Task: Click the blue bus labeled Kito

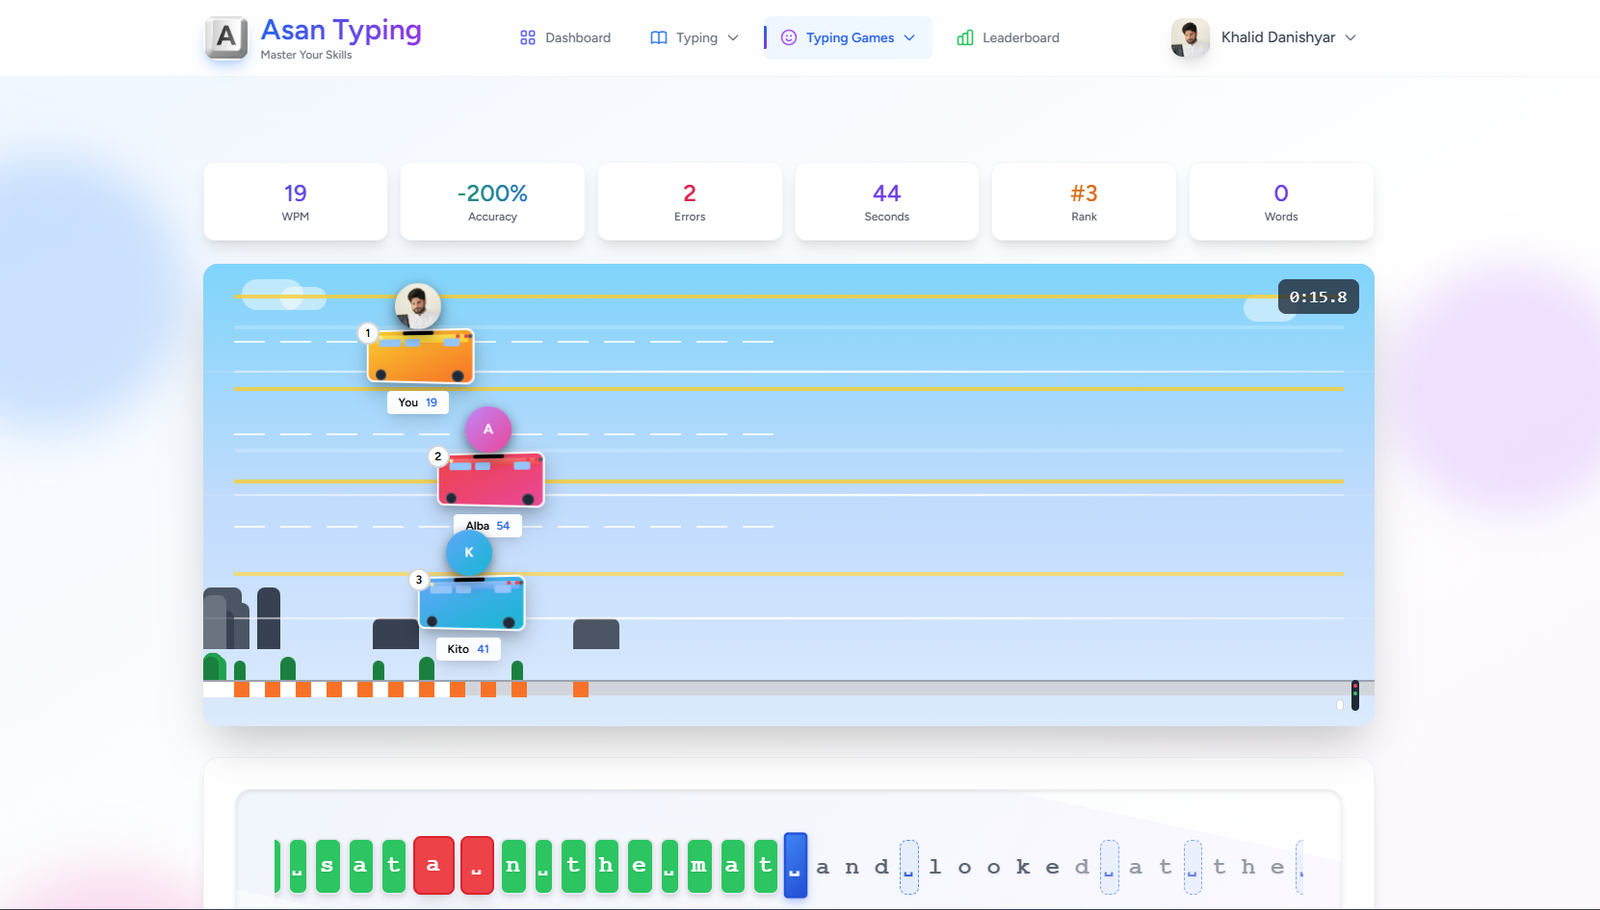Action: click(x=471, y=602)
